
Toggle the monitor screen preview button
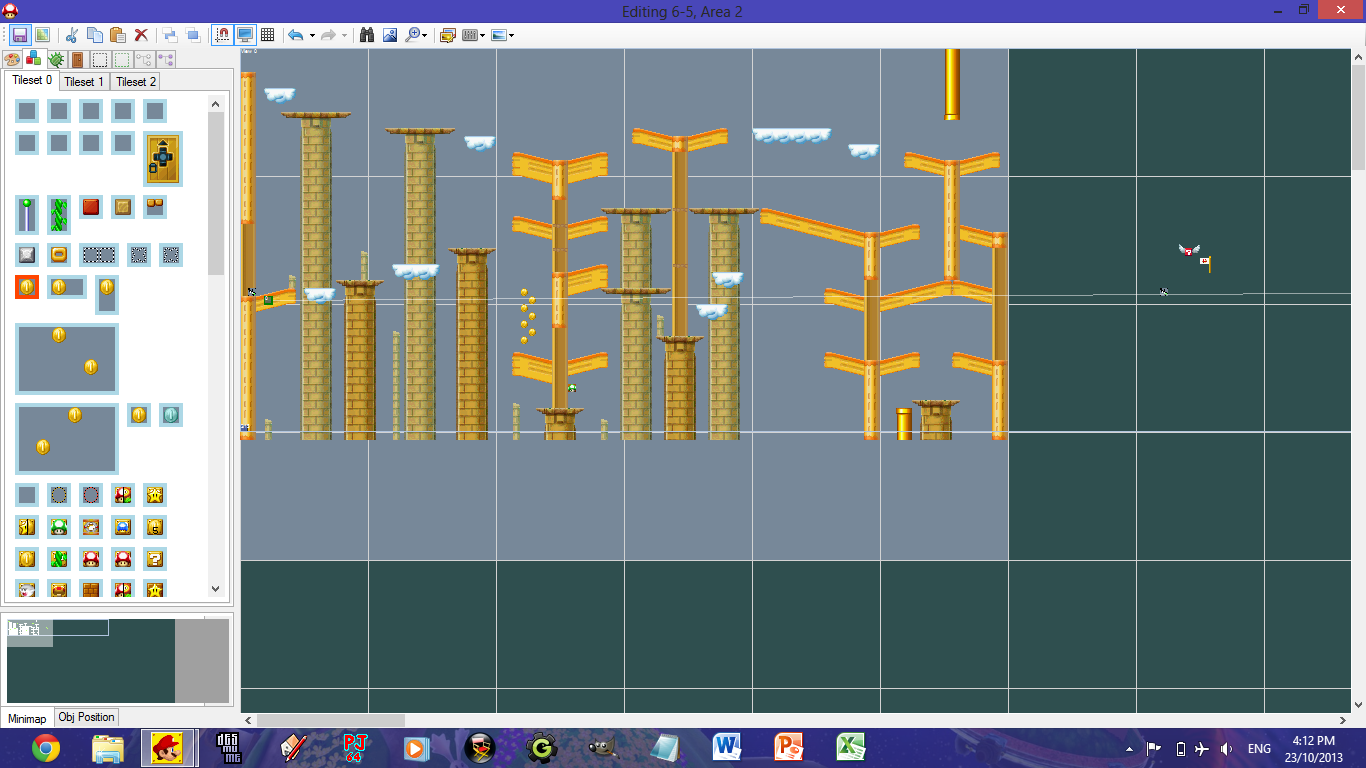point(244,35)
